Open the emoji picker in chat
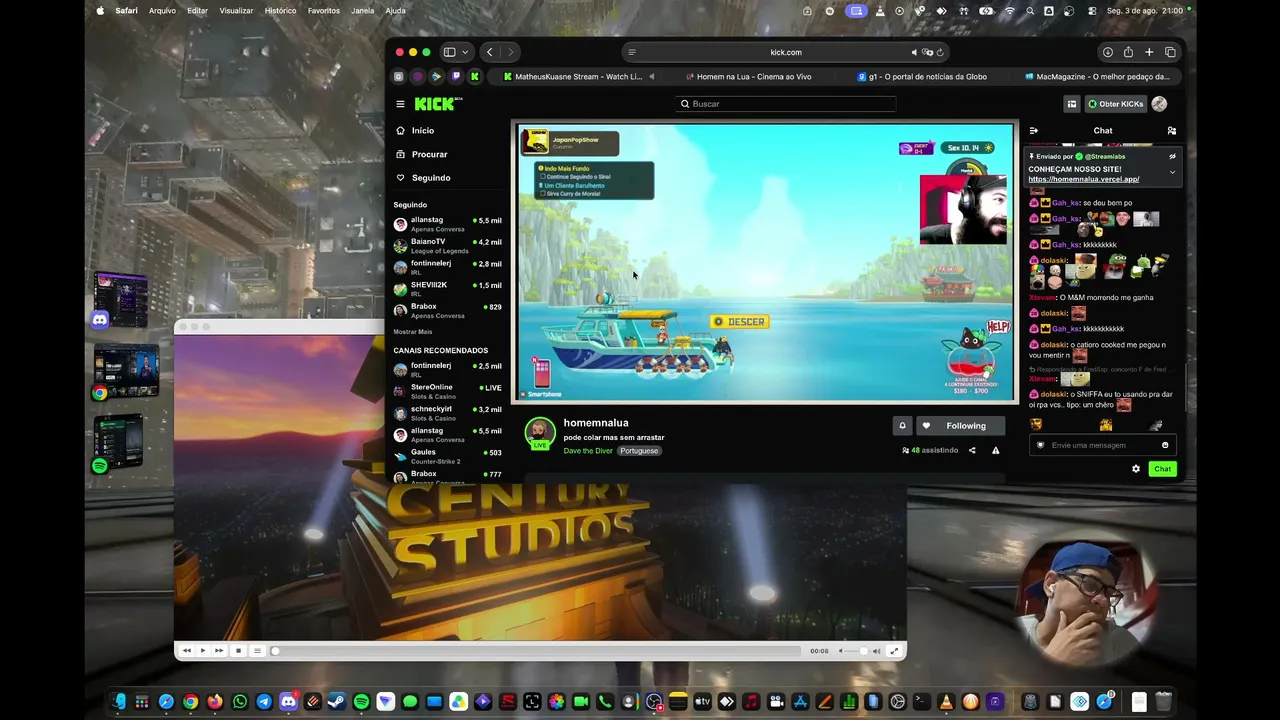 click(1165, 445)
